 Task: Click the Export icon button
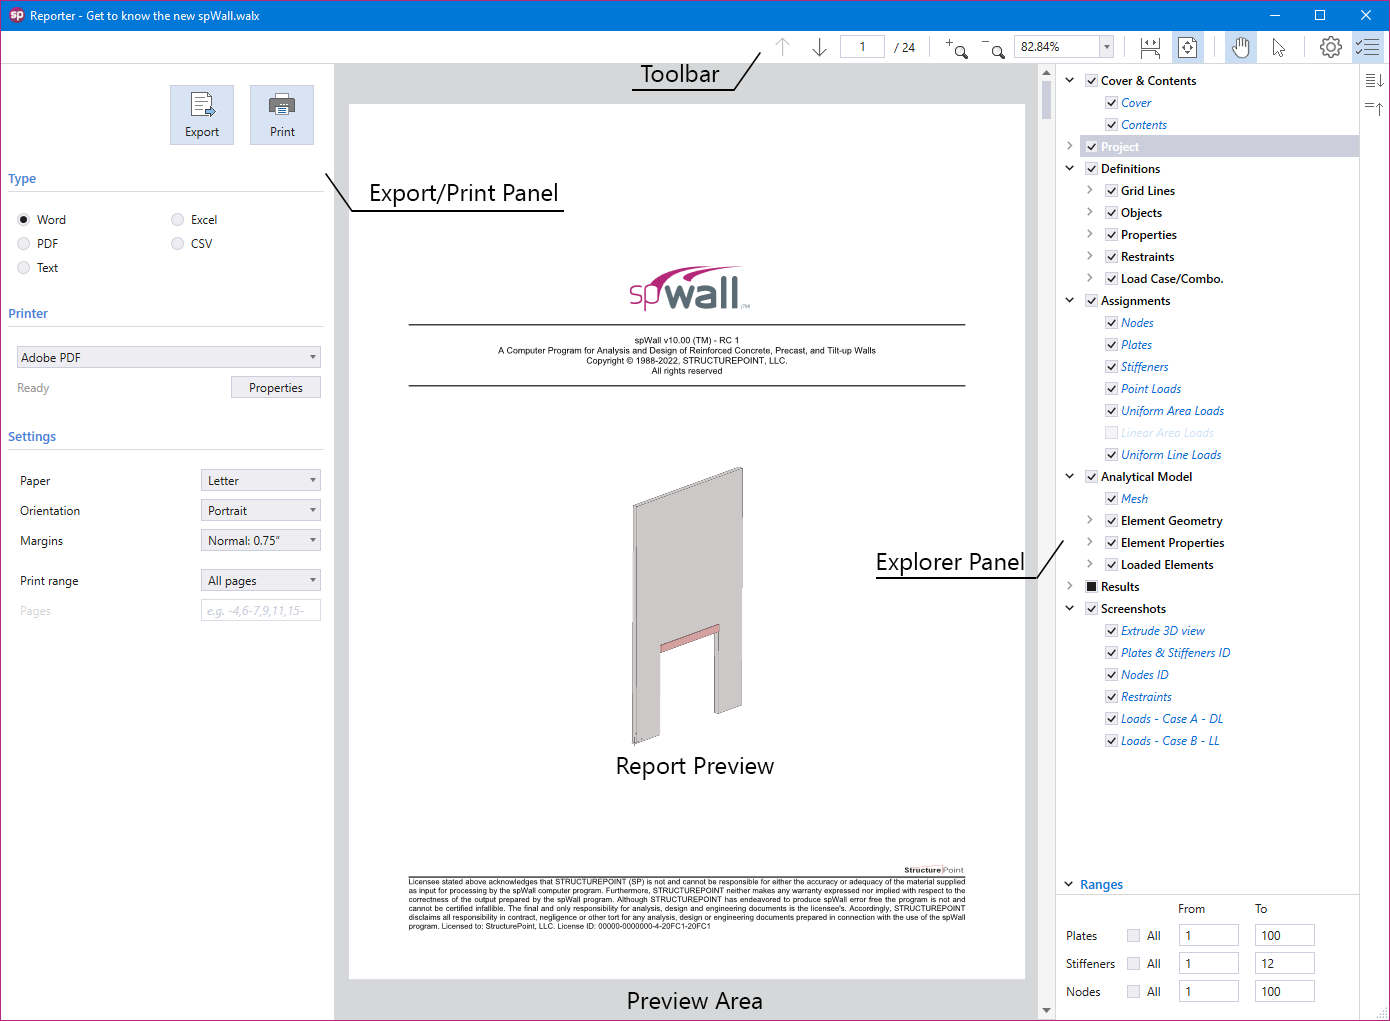[x=202, y=115]
